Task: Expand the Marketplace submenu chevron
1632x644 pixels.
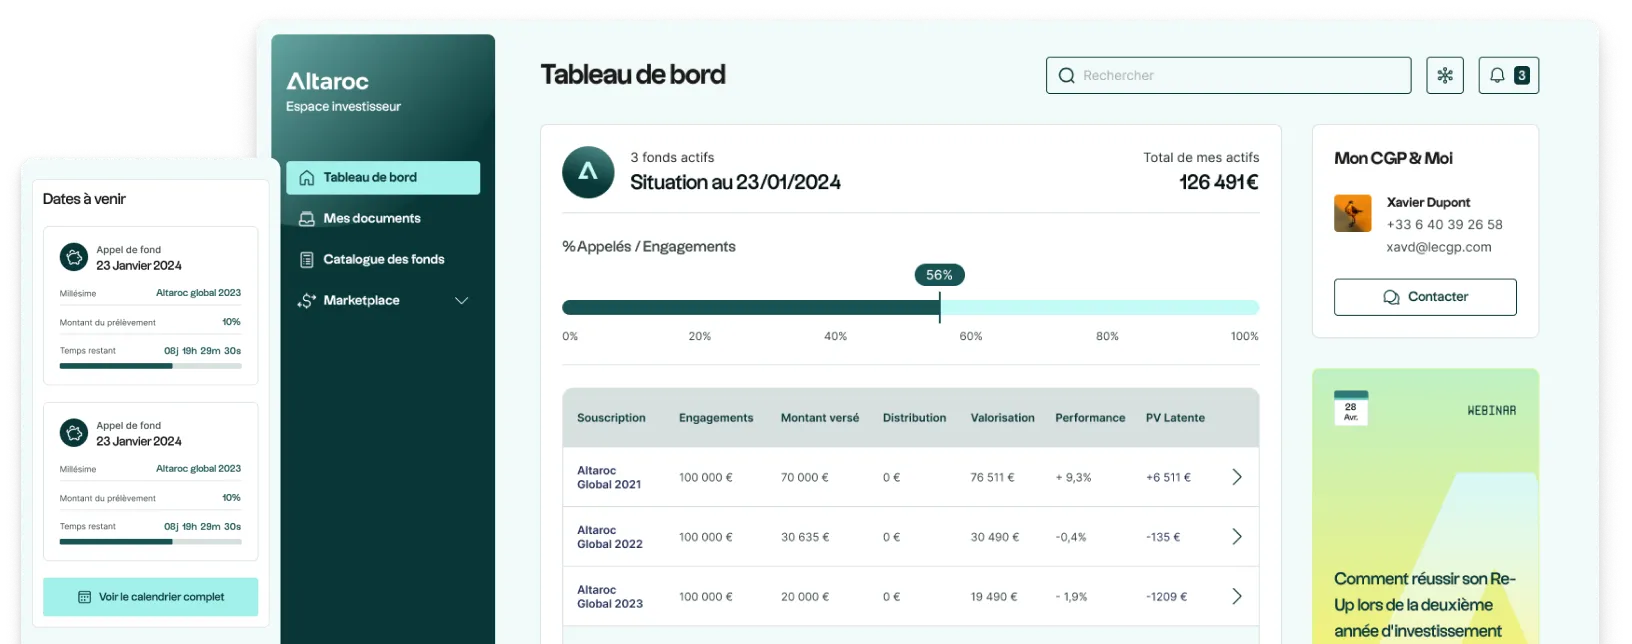Action: point(462,301)
